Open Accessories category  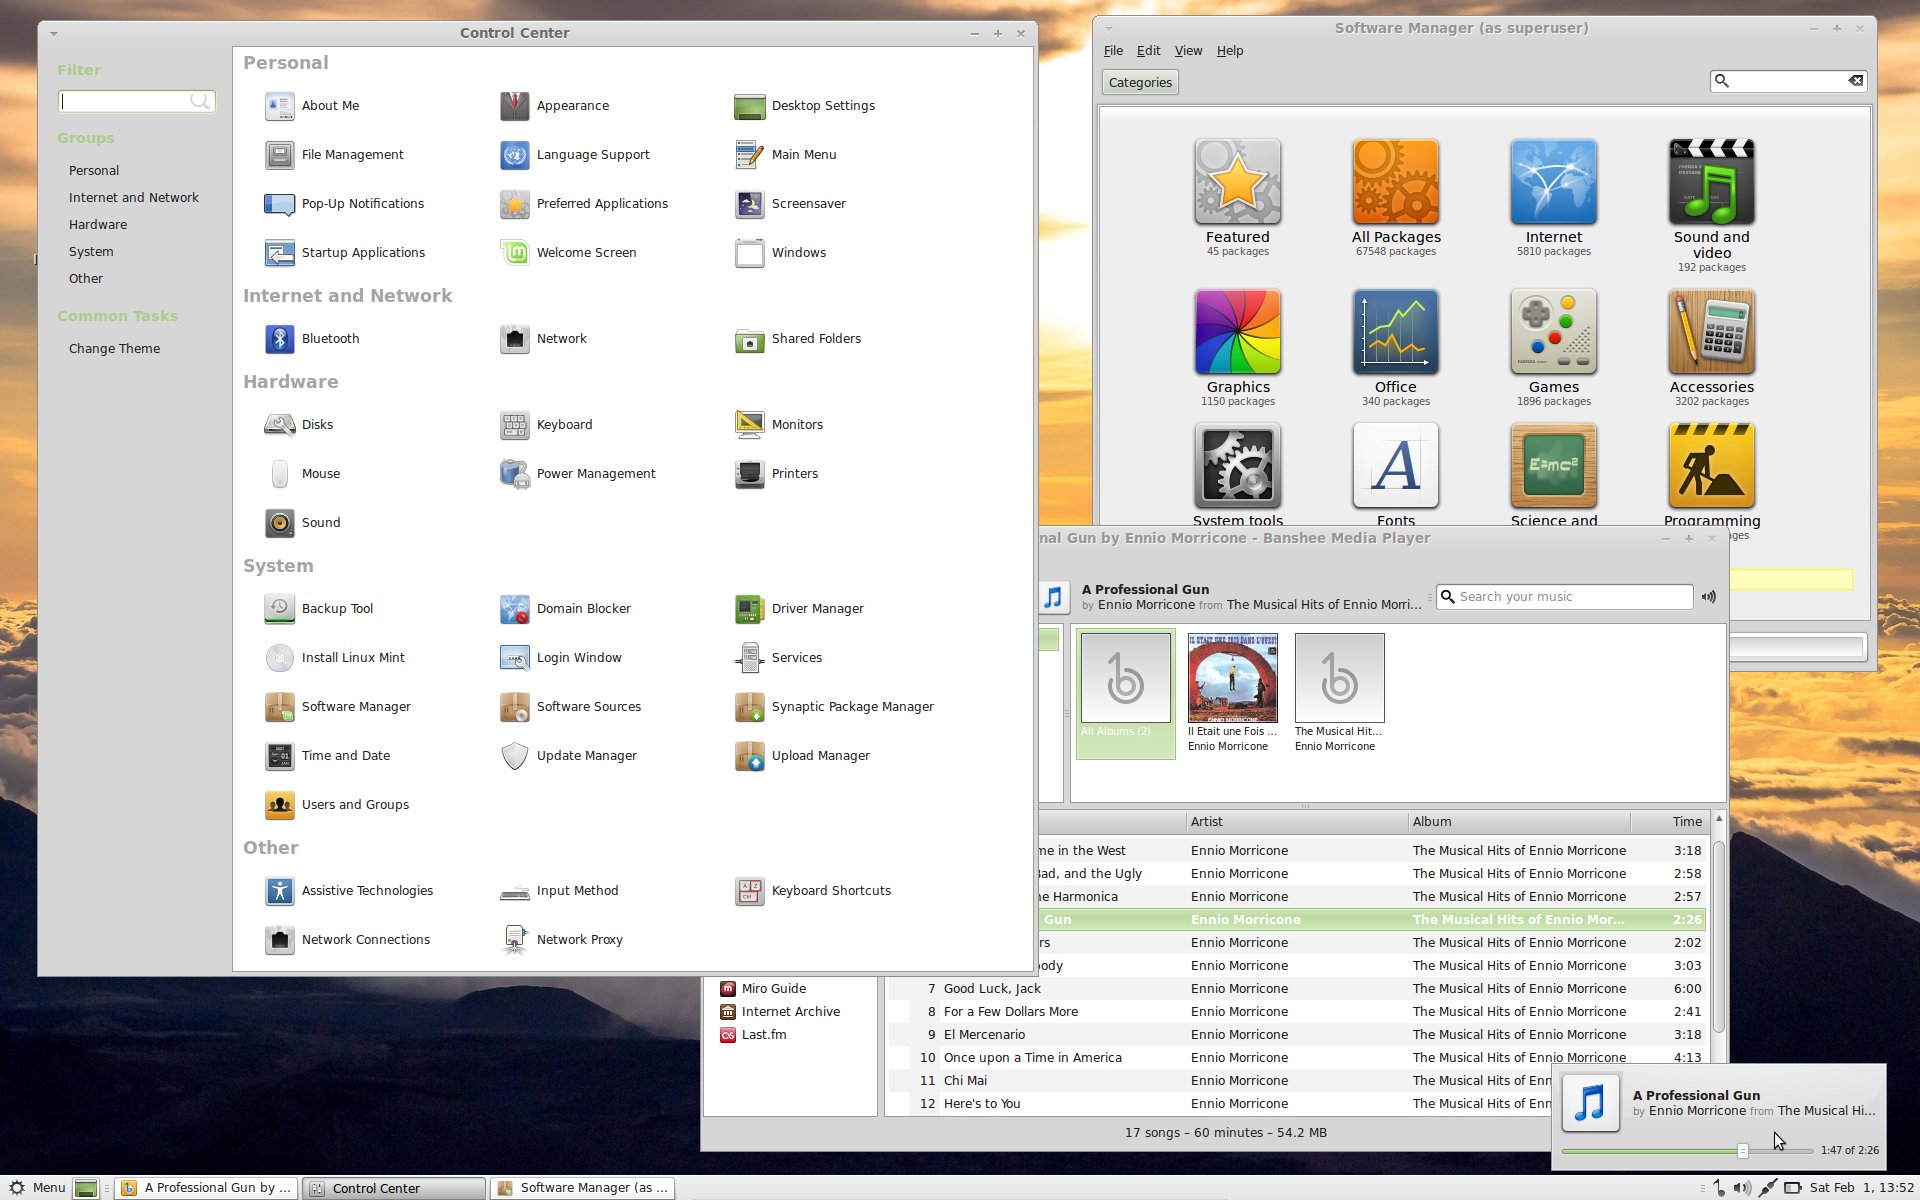(1712, 347)
